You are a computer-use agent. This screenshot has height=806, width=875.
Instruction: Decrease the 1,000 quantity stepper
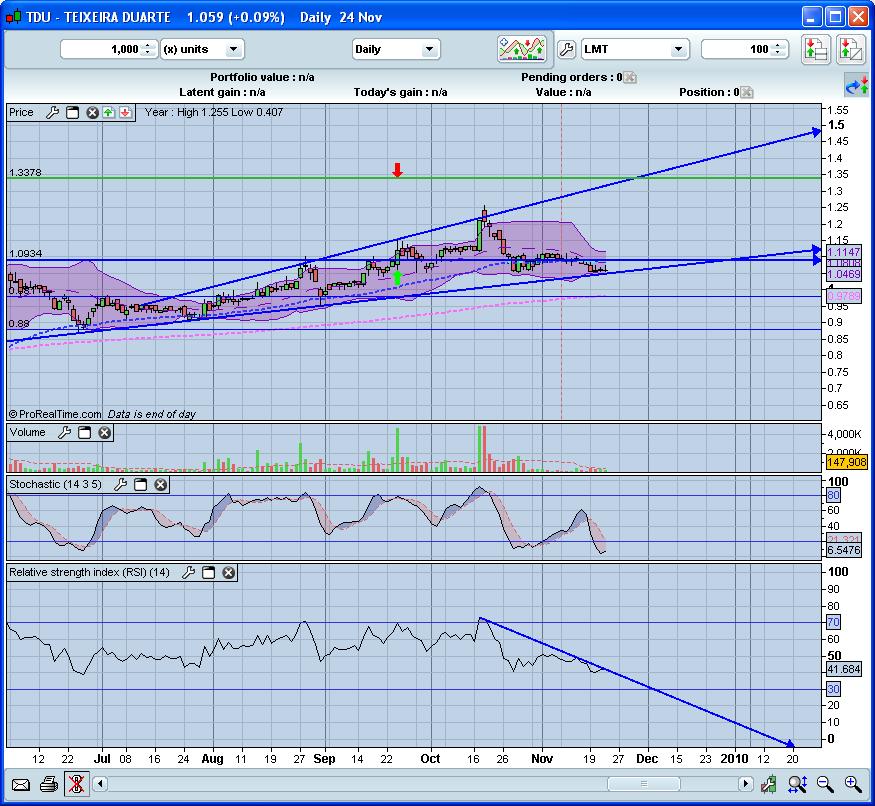(x=148, y=53)
